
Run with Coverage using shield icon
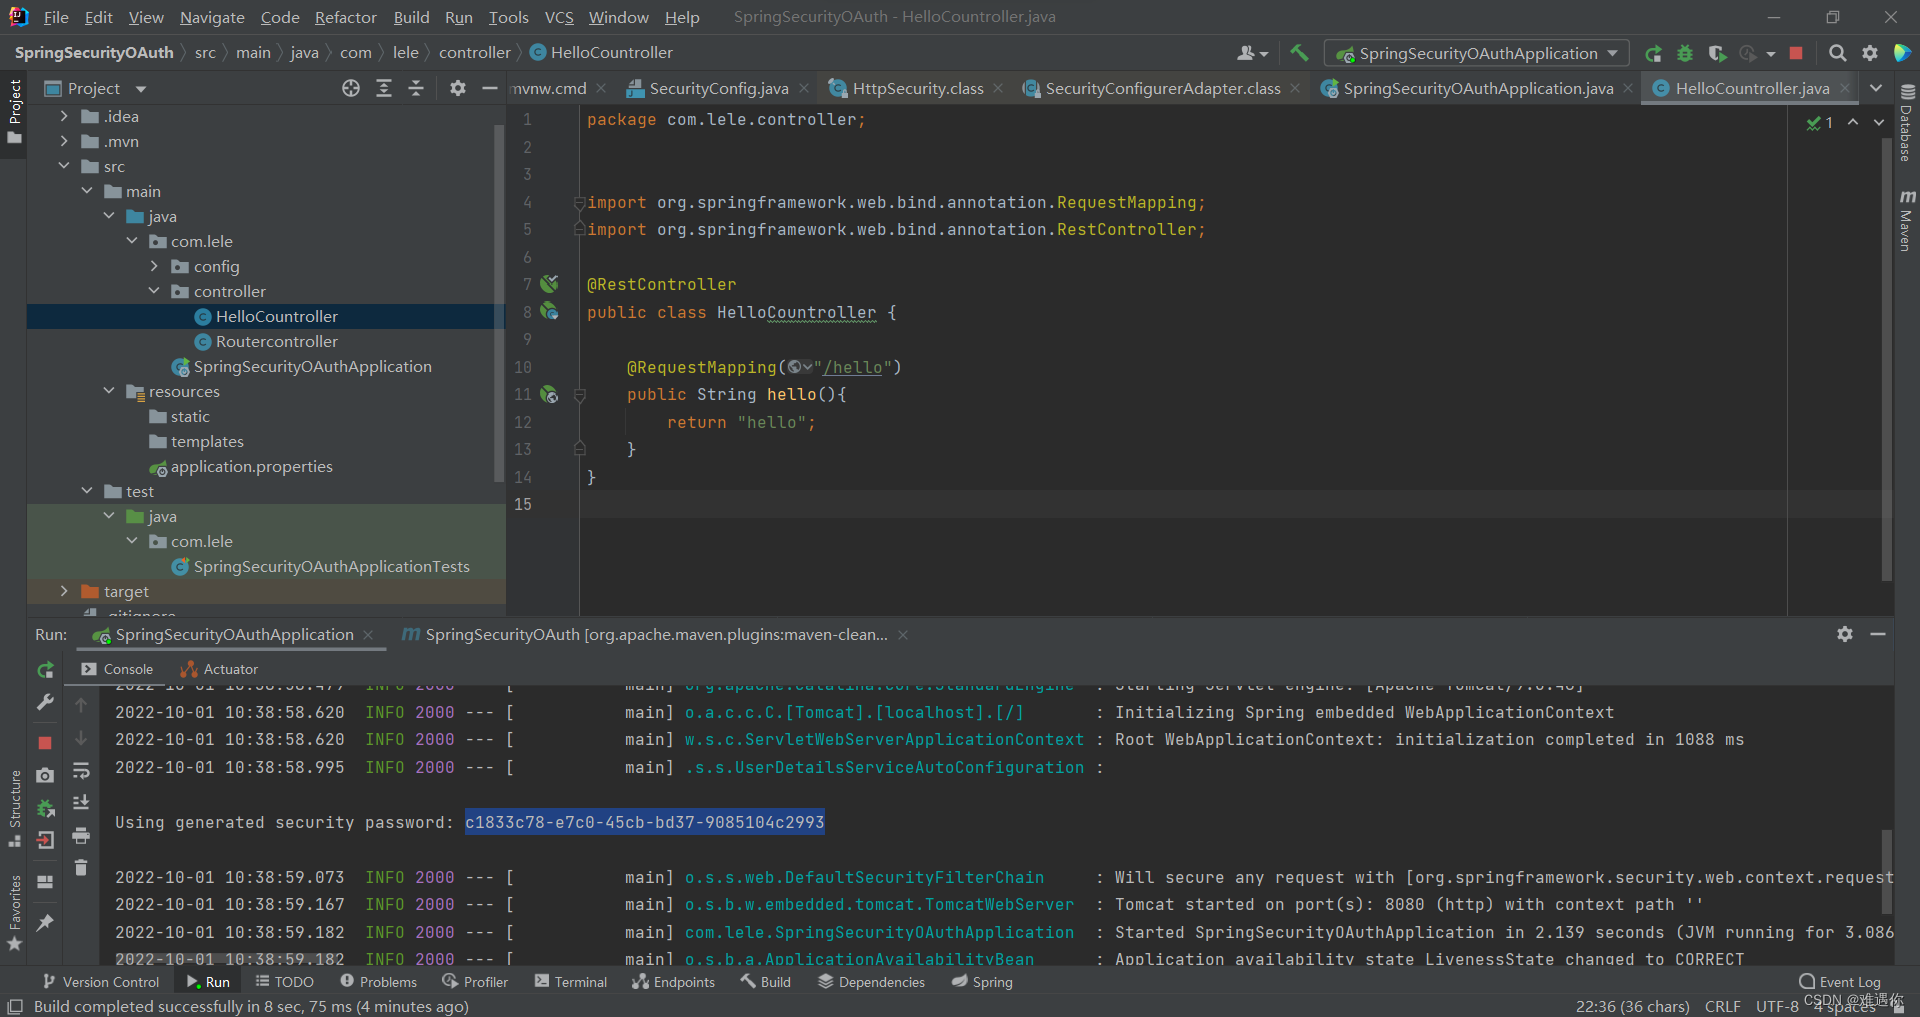pos(1718,53)
